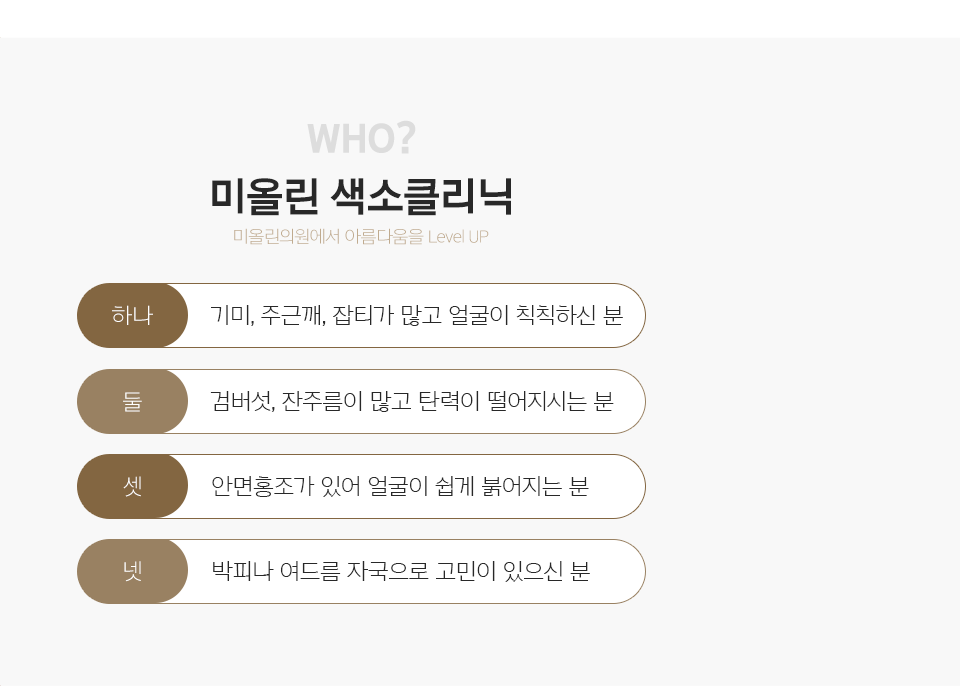Click "고민이 있으신 분" text
The width and height of the screenshot is (960, 686).
pyautogui.click(x=513, y=572)
